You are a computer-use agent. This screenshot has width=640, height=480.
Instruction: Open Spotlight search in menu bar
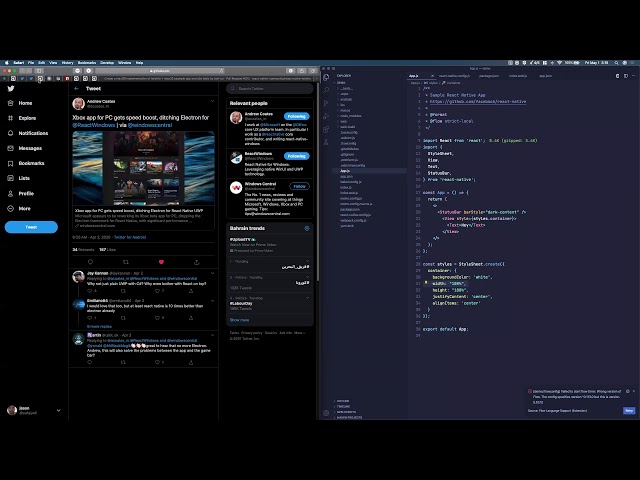click(x=616, y=63)
